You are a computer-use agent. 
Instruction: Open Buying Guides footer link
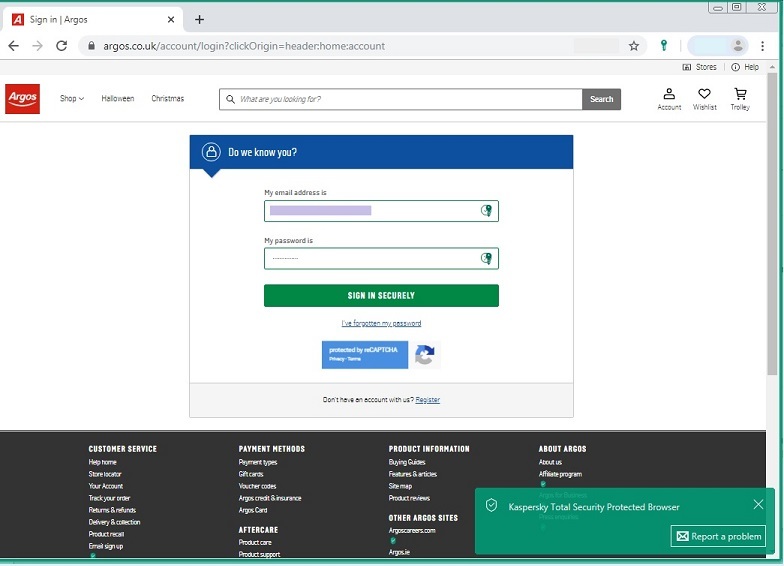pyautogui.click(x=407, y=462)
